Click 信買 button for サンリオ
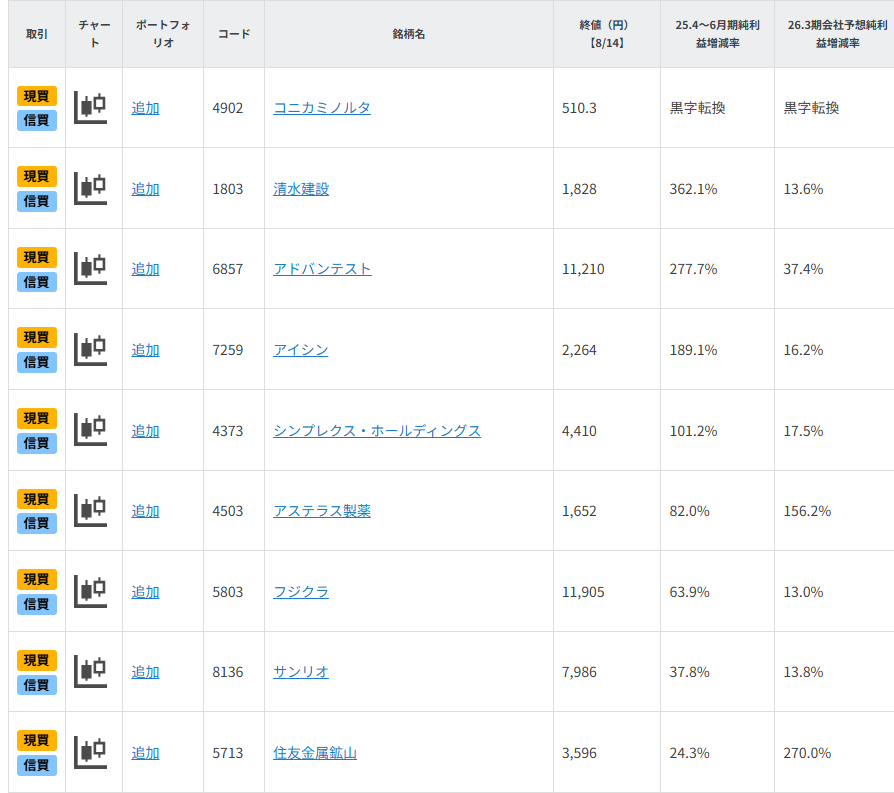This screenshot has height=793, width=894. [36, 685]
